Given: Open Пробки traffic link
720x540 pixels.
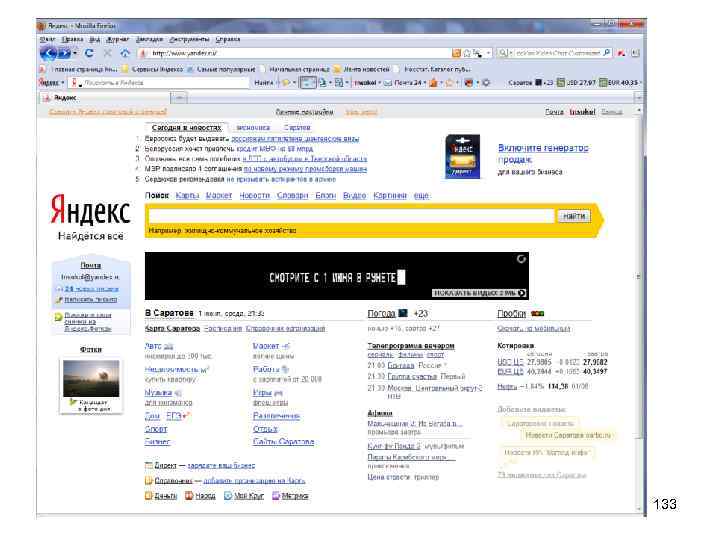Looking at the screenshot, I should 511,314.
